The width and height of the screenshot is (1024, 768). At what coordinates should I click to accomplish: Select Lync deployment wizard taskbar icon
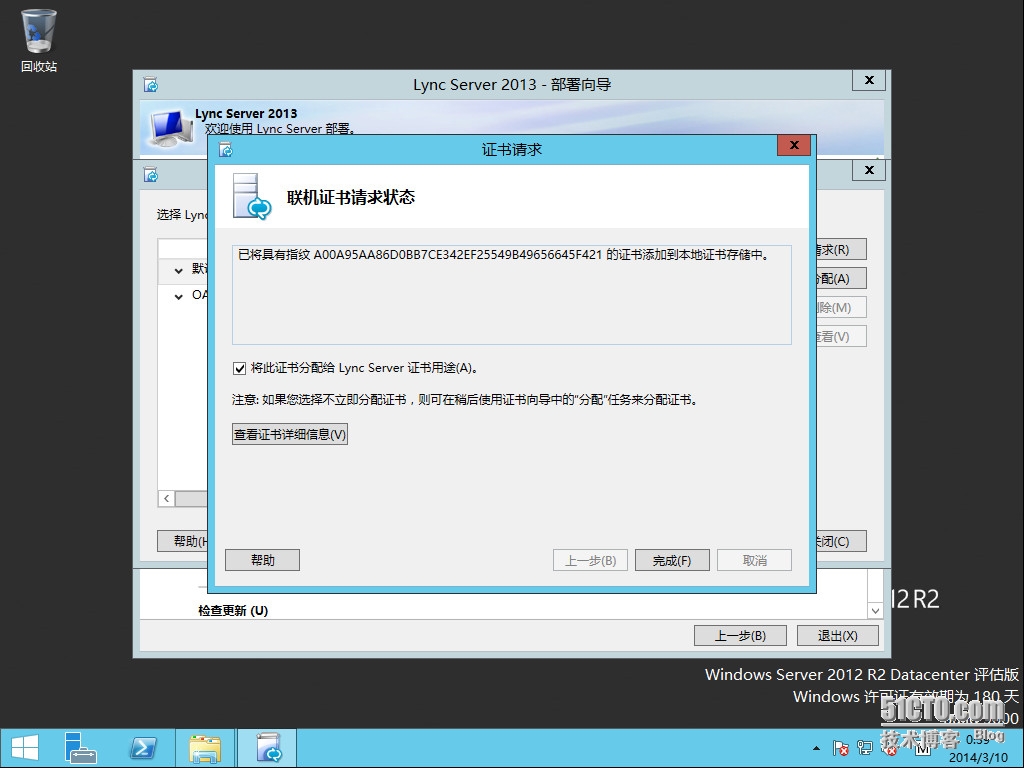pyautogui.click(x=268, y=748)
